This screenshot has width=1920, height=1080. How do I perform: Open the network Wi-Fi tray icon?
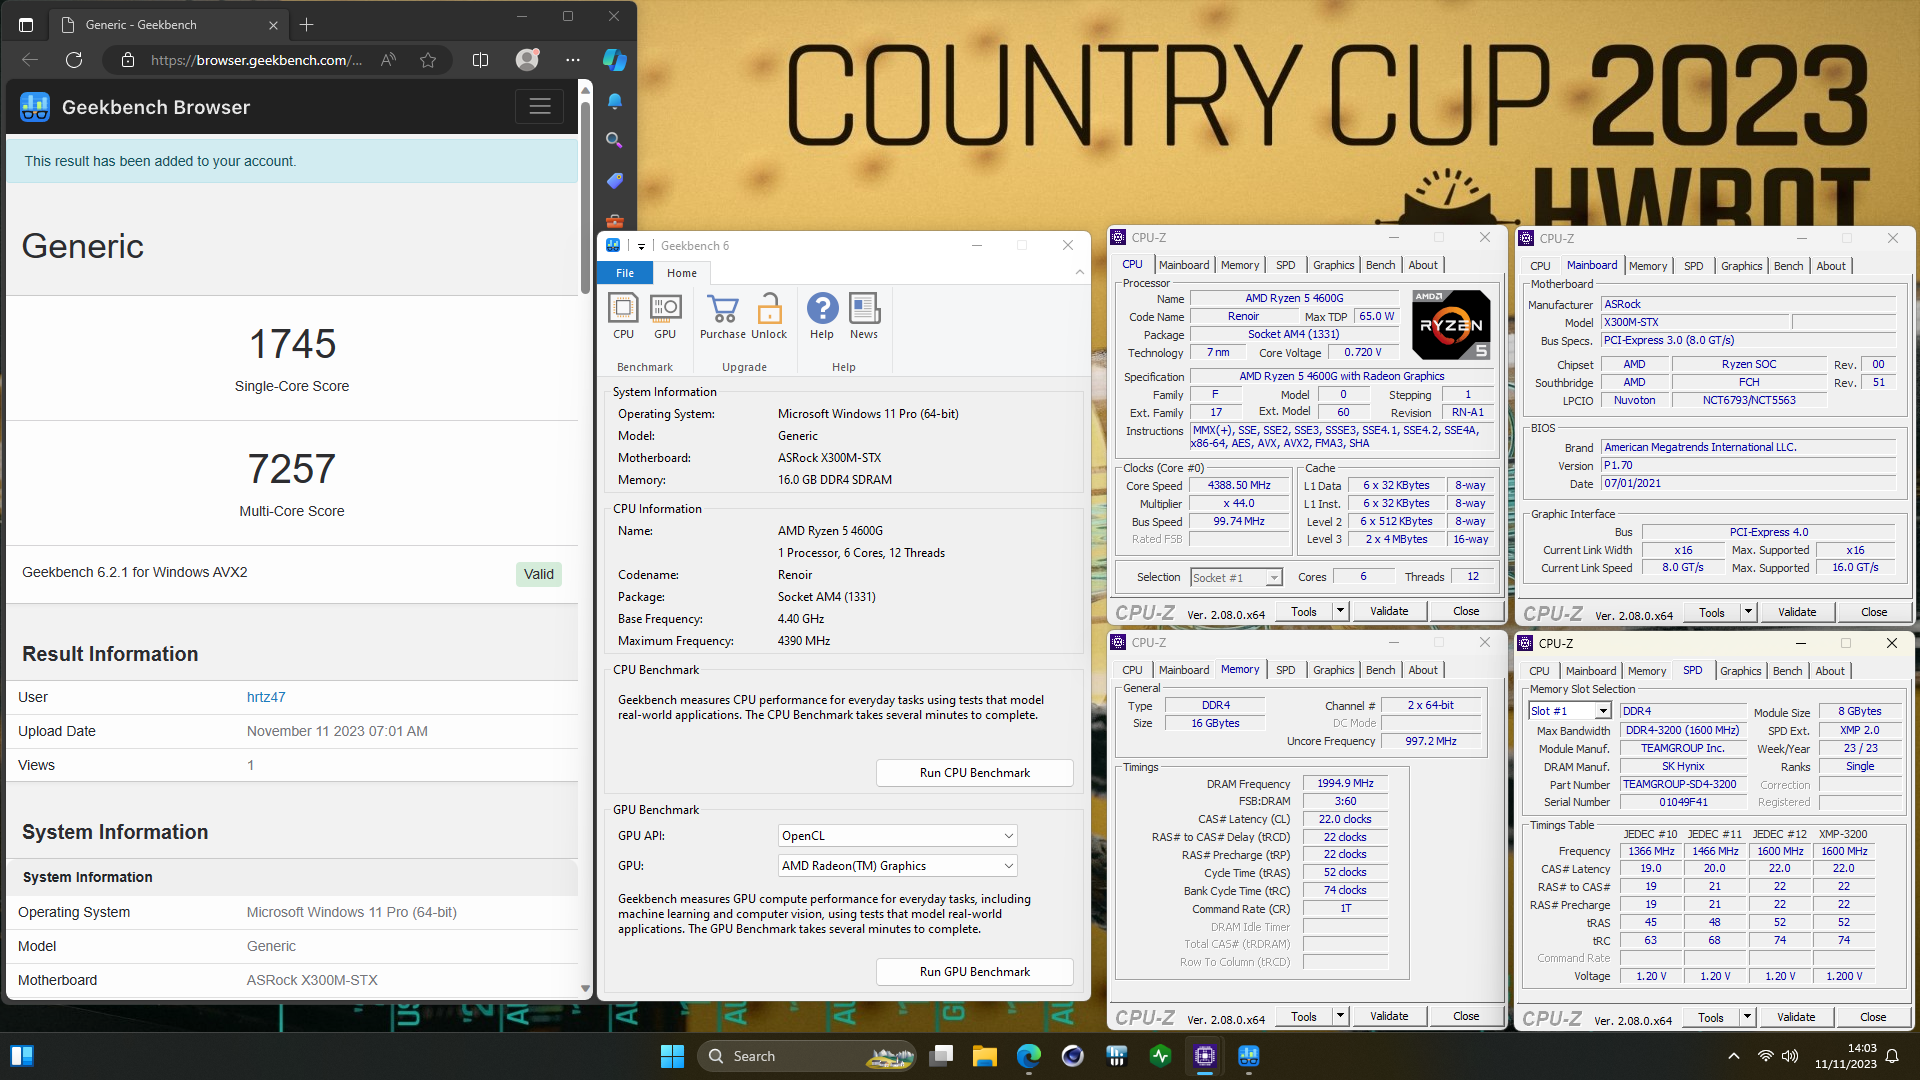coord(1765,1056)
